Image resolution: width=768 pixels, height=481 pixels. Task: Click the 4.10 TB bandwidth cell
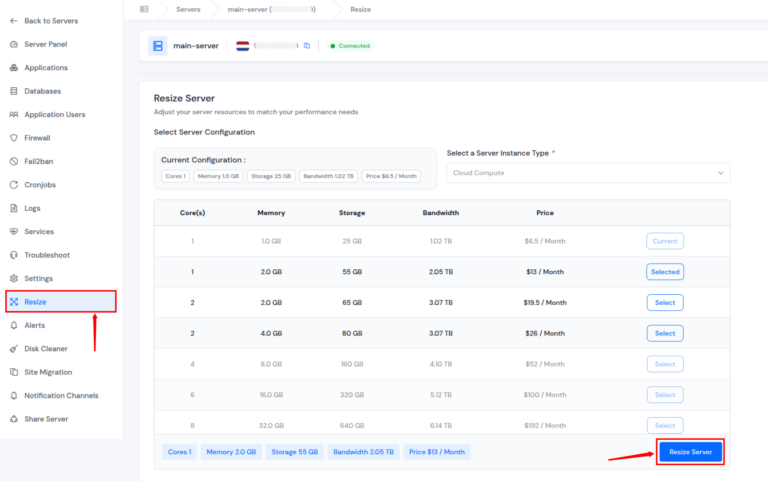(x=441, y=364)
